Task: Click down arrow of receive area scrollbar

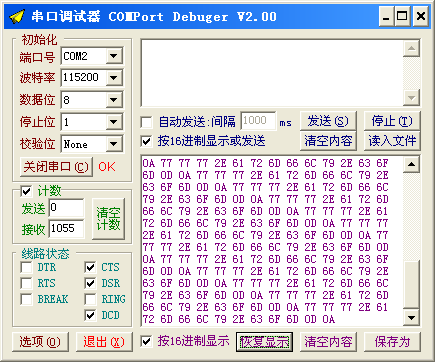Action: 411,318
